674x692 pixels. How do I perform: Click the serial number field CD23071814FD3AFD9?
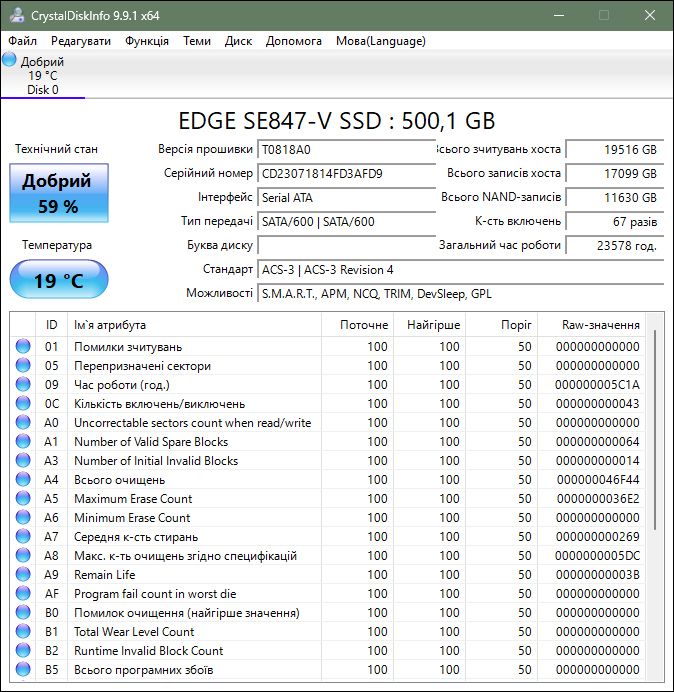click(346, 173)
